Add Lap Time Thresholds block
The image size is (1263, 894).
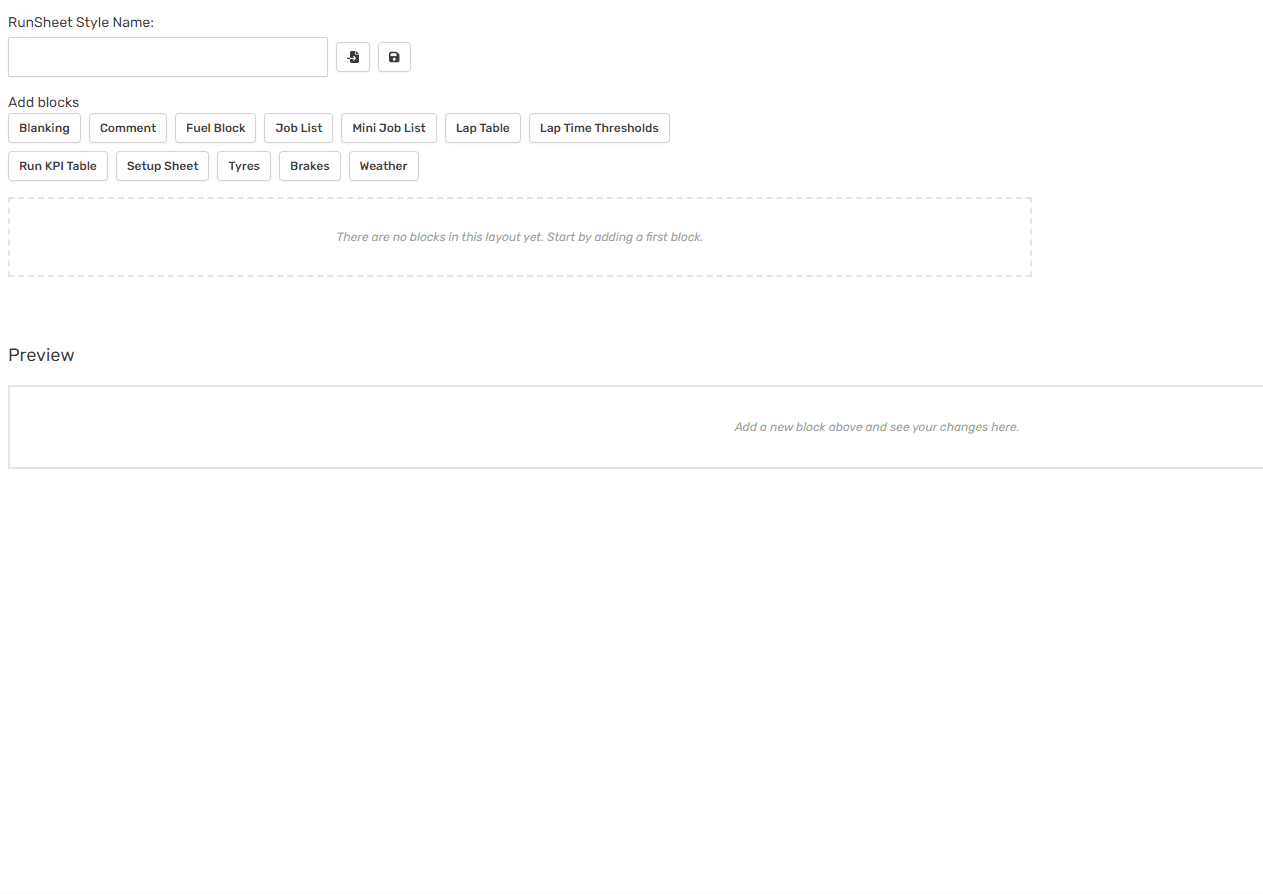click(x=599, y=128)
